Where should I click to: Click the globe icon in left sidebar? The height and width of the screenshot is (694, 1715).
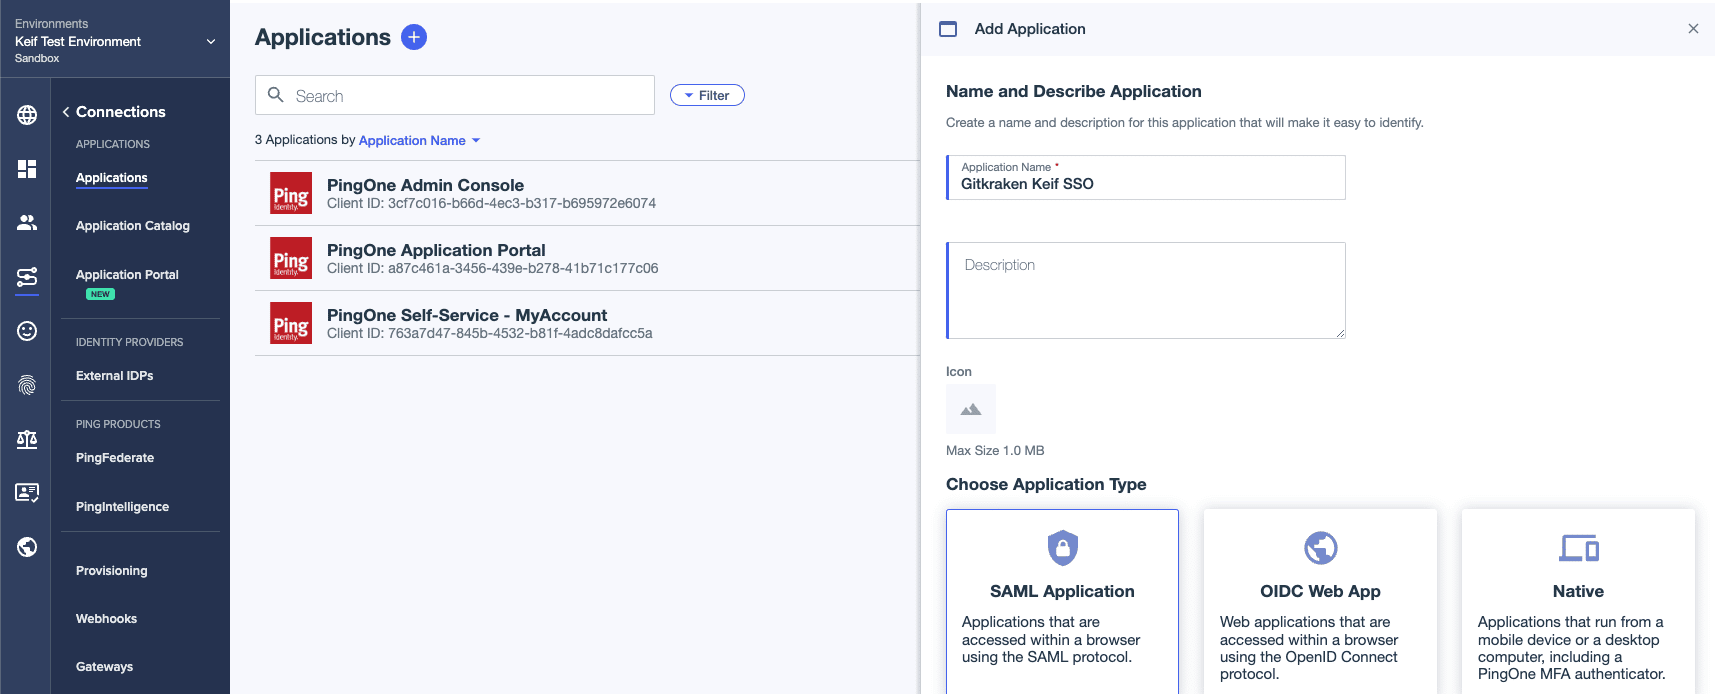[27, 115]
